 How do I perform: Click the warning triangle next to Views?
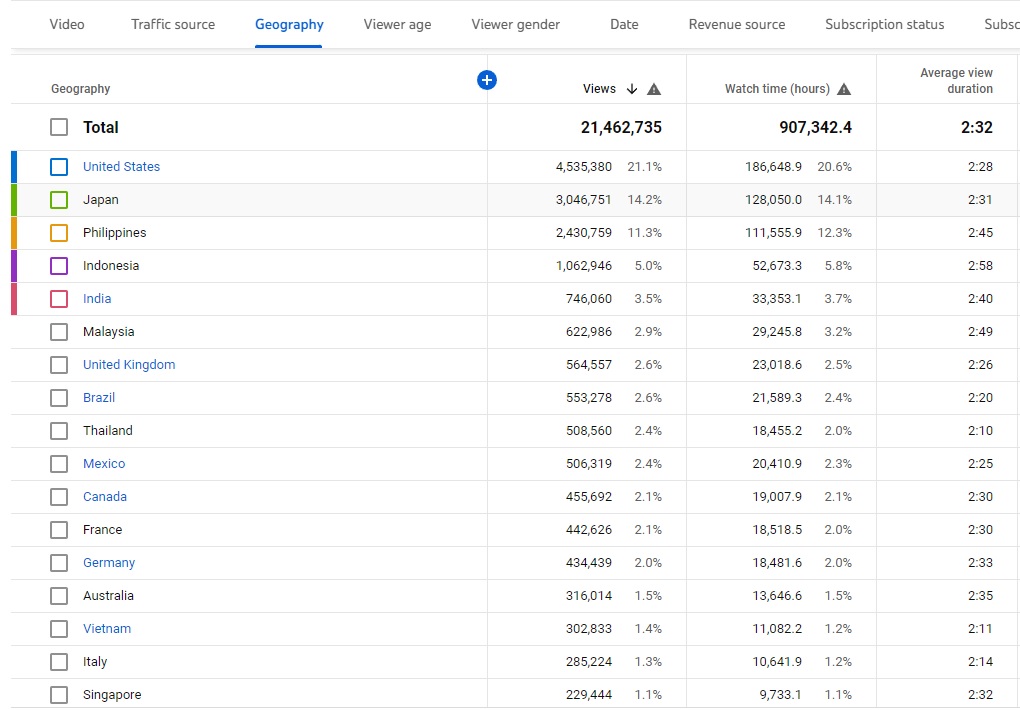coord(654,89)
